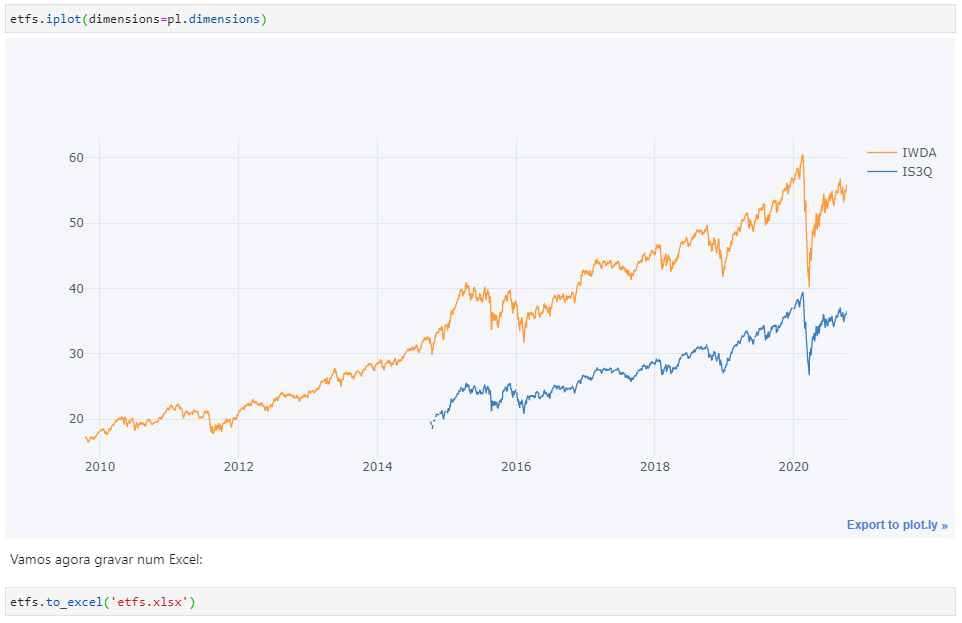Click the 30 y-axis tick label

point(77,354)
